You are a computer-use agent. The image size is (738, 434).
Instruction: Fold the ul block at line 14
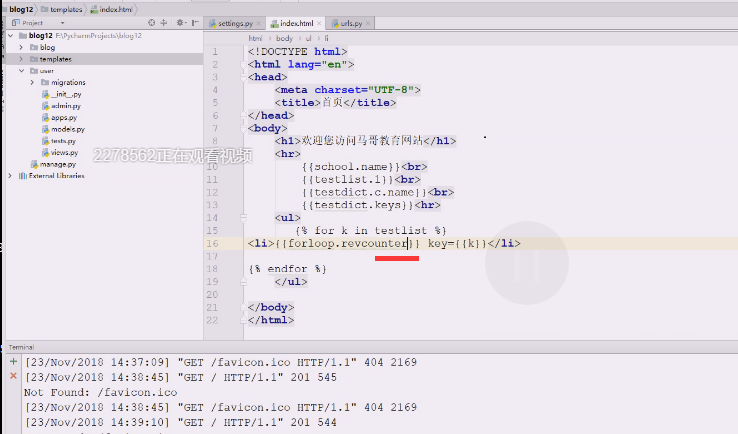click(243, 218)
